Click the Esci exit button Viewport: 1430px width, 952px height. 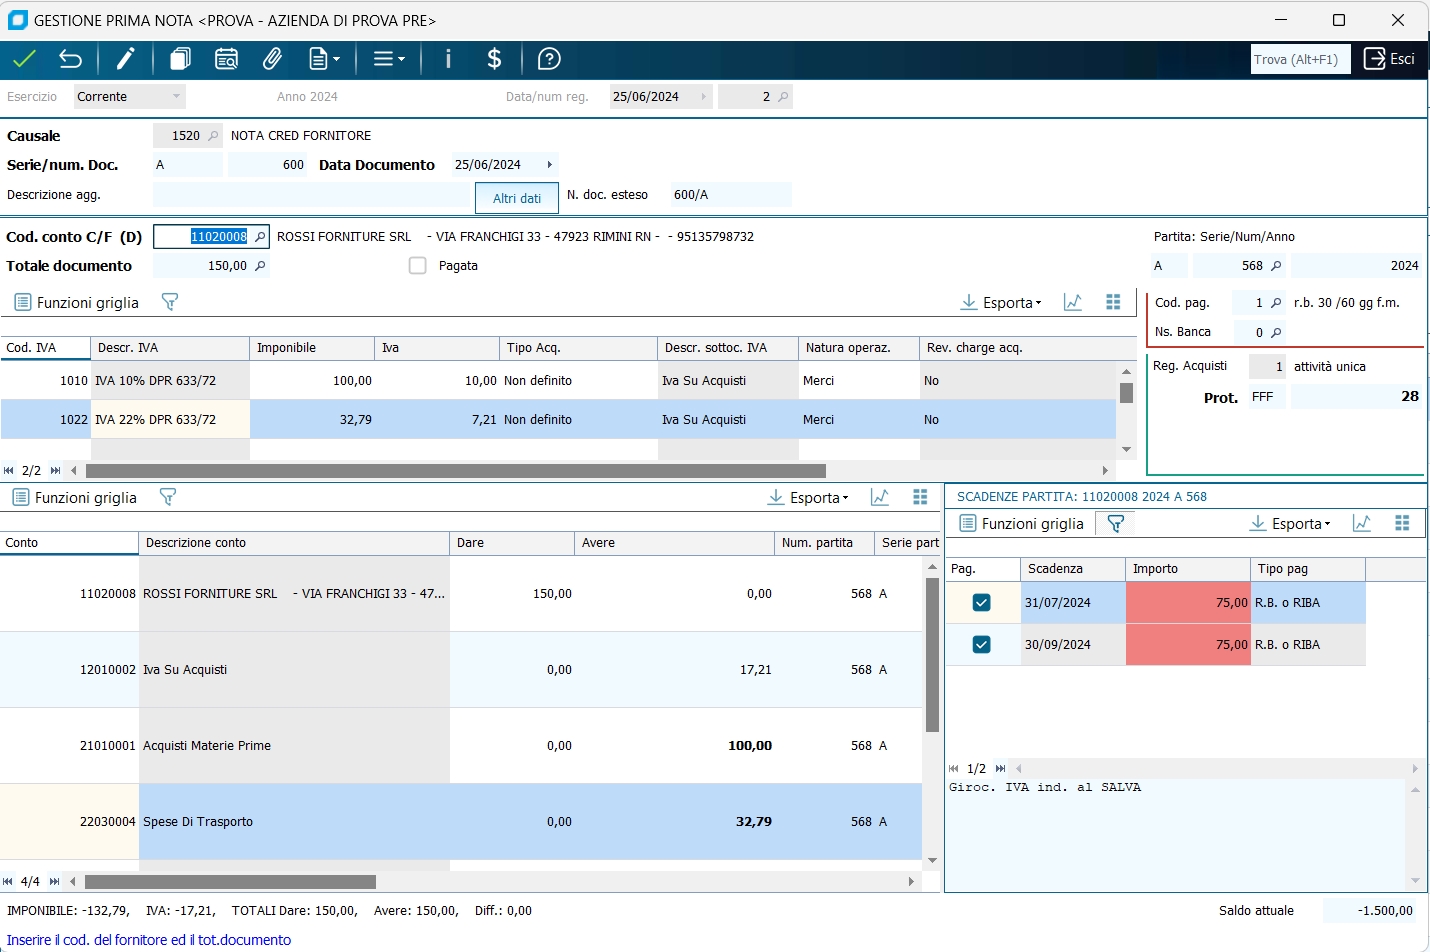1390,59
